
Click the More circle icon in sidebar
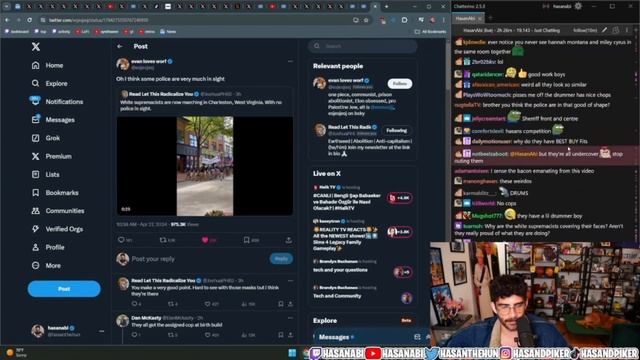click(36, 265)
